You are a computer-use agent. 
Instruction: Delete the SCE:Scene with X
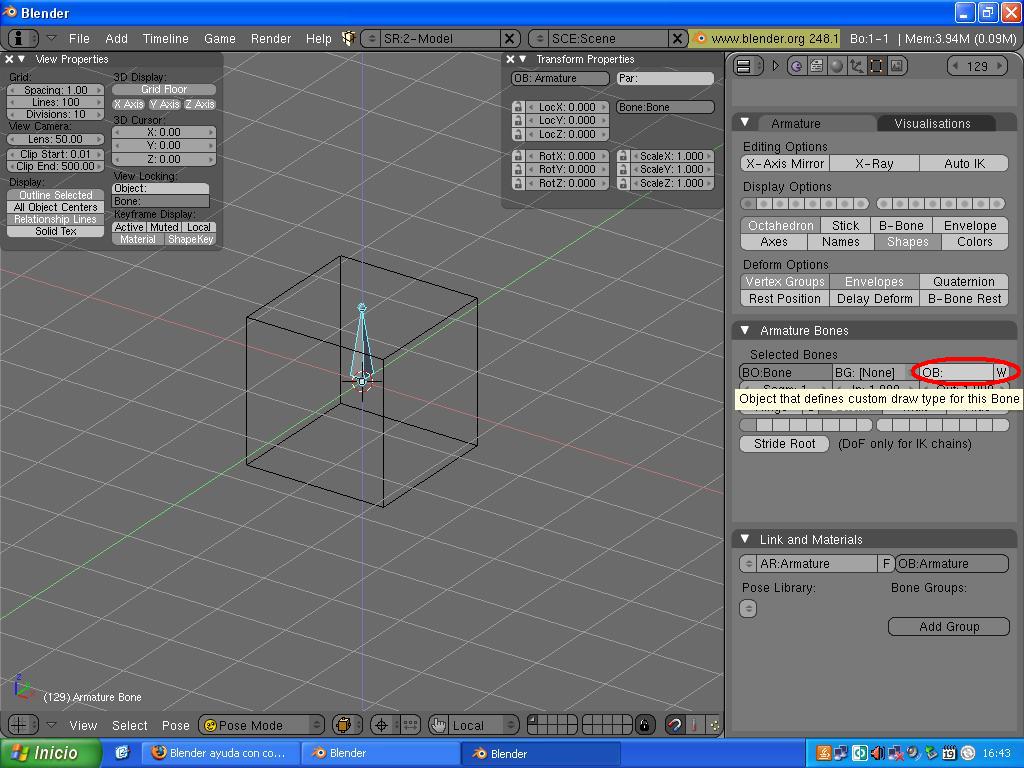[x=678, y=39]
